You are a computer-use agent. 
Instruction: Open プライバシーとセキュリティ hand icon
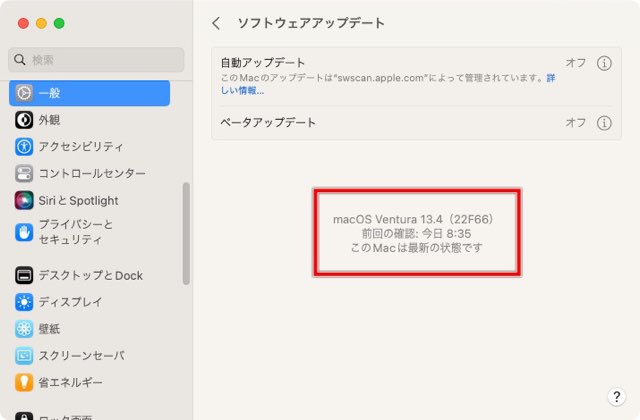(24, 232)
